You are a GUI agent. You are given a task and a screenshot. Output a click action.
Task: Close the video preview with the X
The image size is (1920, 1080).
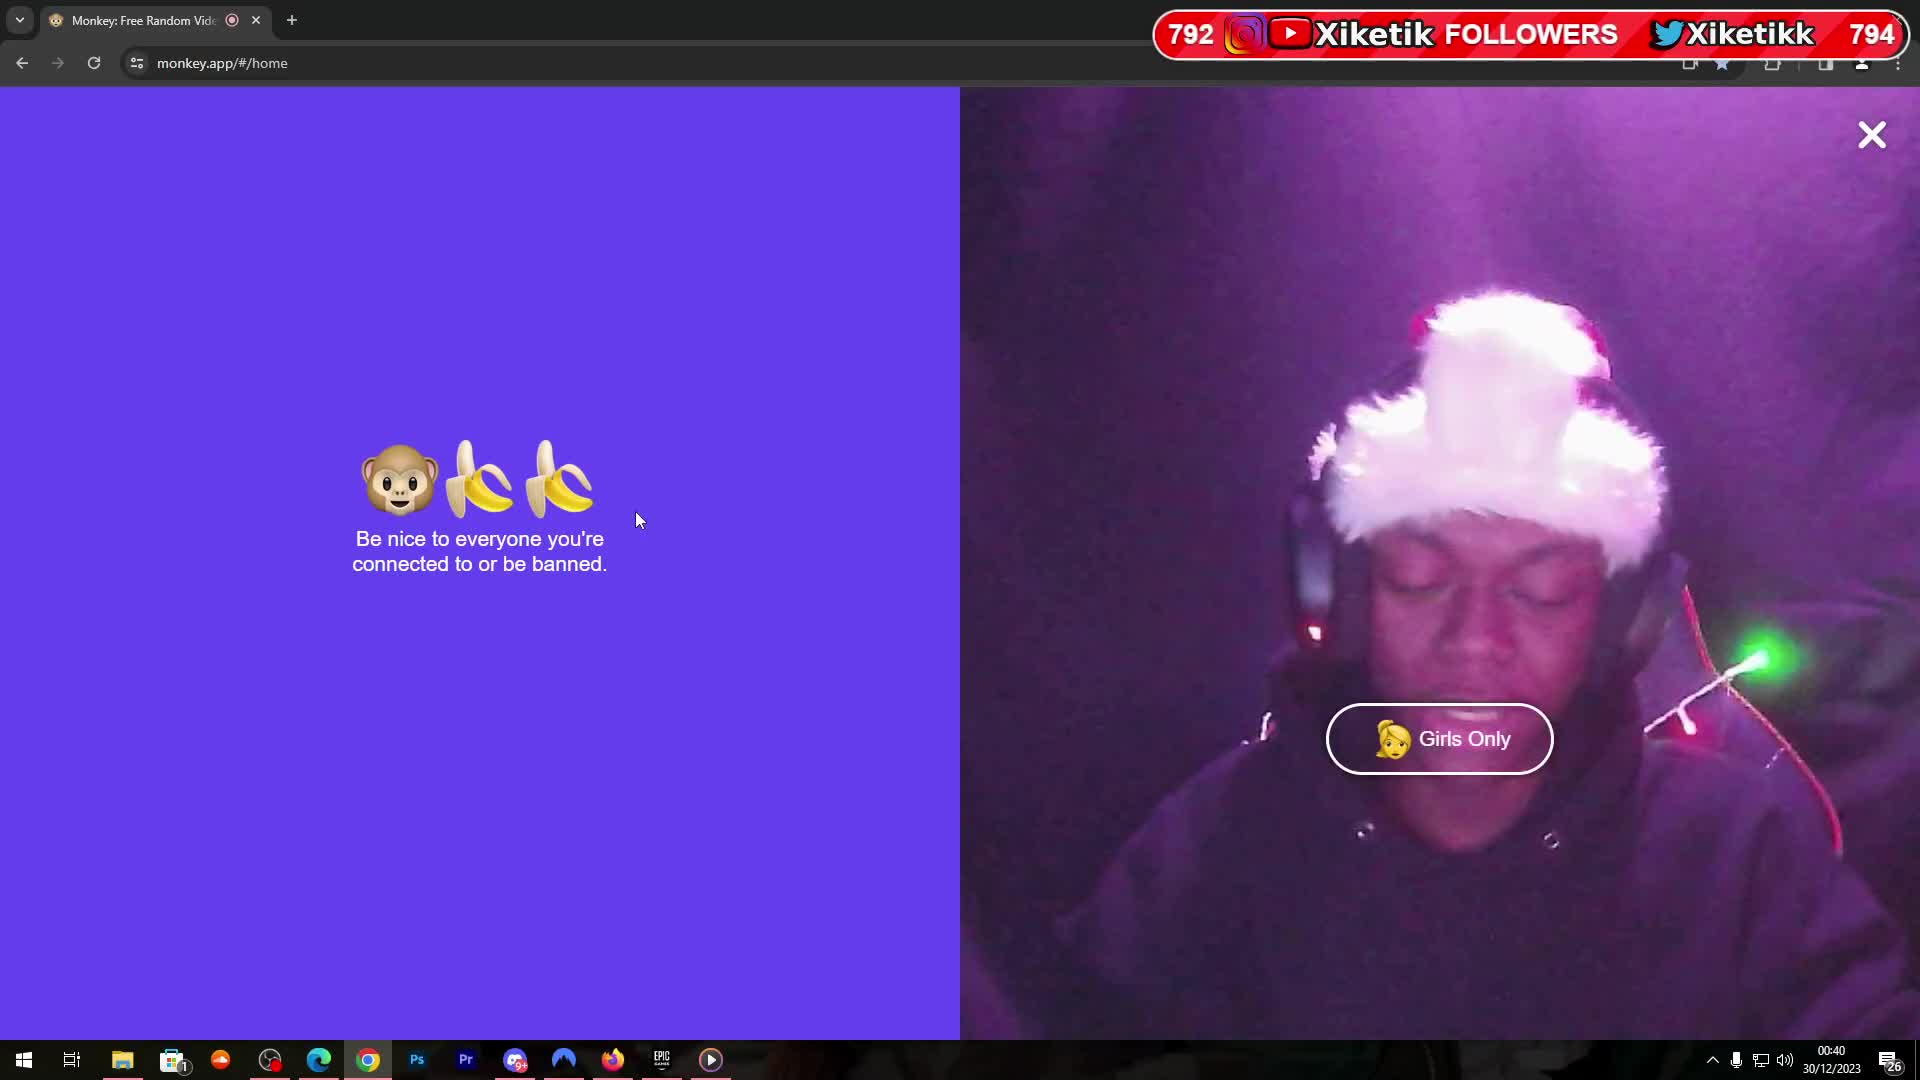(x=1871, y=135)
